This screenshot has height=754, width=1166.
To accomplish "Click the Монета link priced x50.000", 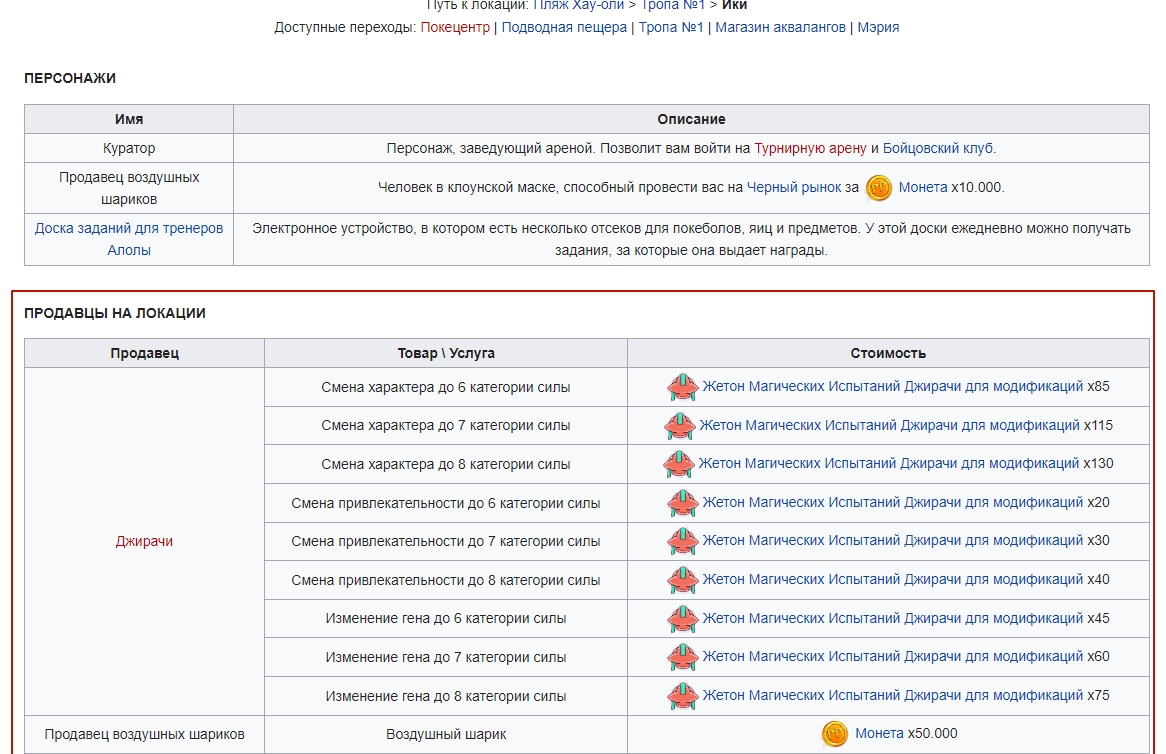I will click(x=879, y=733).
